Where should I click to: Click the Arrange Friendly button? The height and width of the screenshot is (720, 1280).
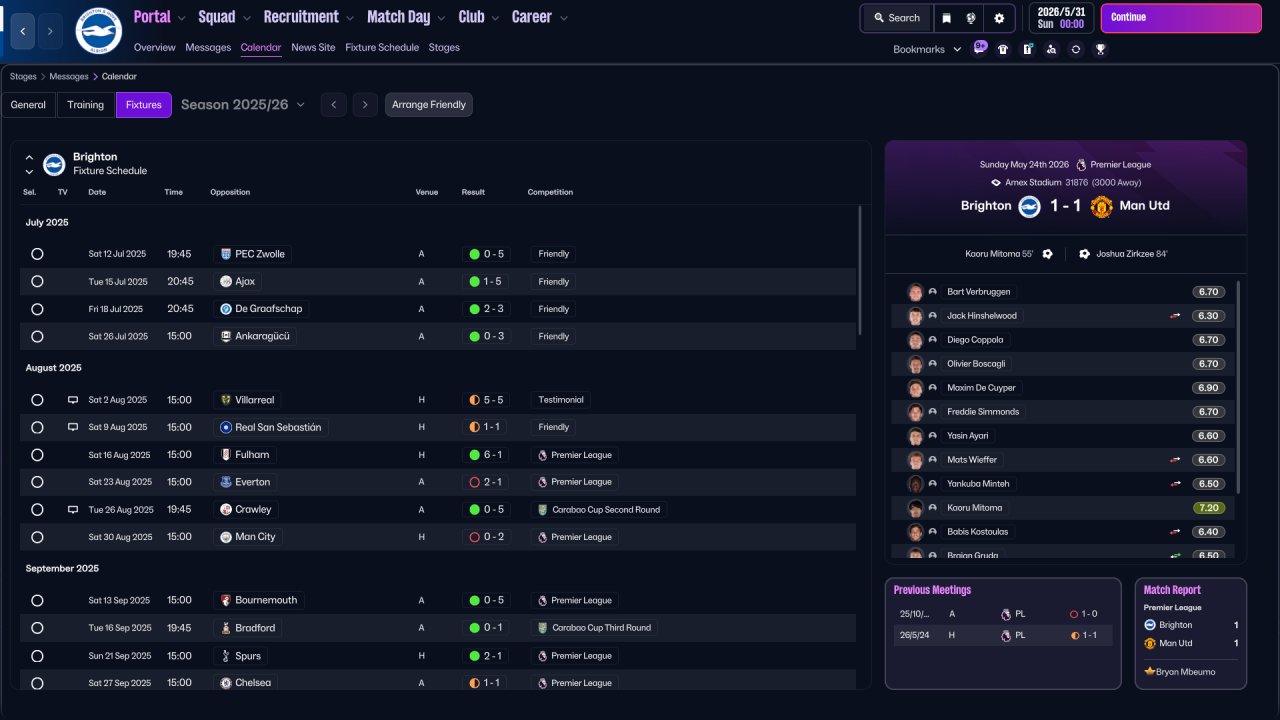(x=429, y=105)
